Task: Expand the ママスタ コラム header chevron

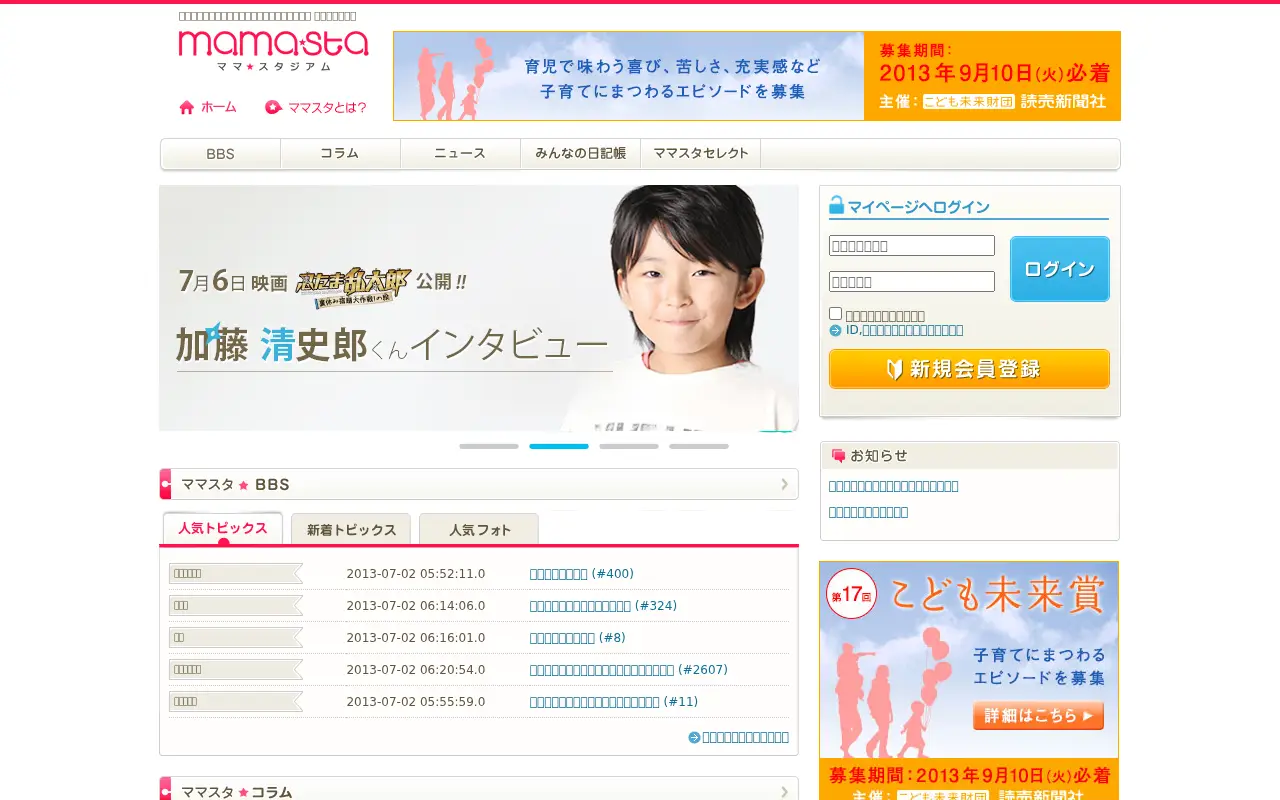Action: point(785,791)
